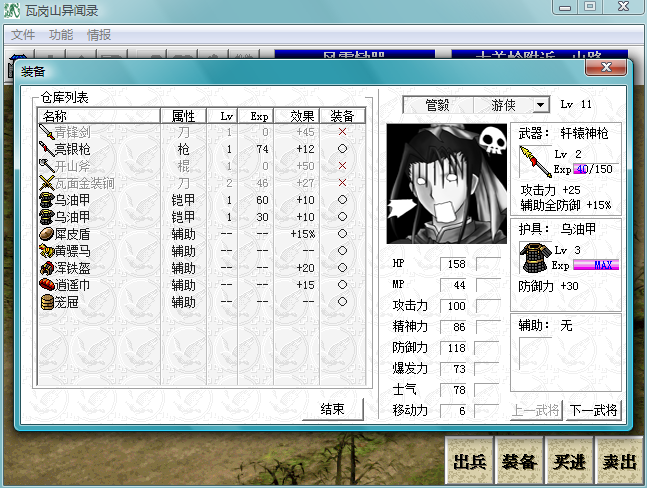Select the 青锋剑 sword icon
The height and width of the screenshot is (488, 647).
click(47, 132)
